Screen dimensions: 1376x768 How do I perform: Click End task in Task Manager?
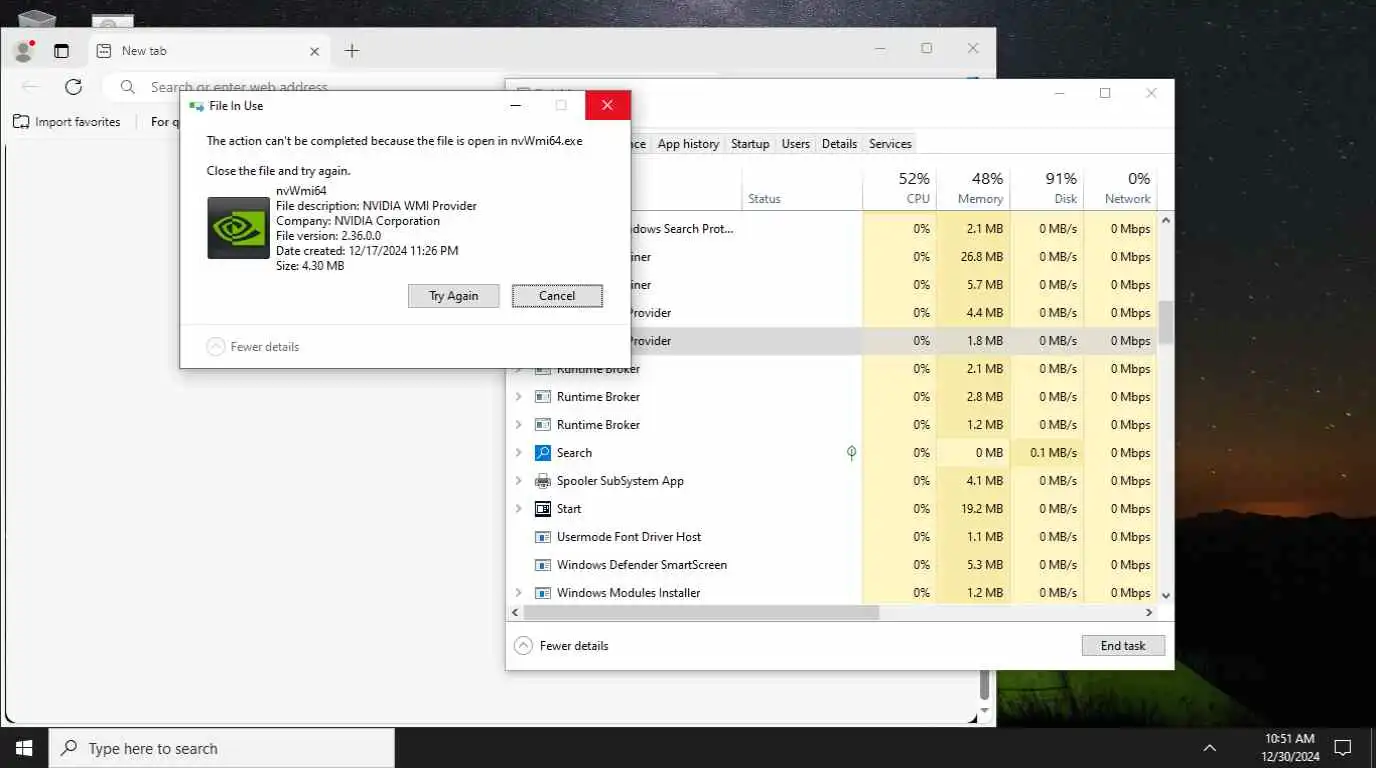click(1123, 646)
